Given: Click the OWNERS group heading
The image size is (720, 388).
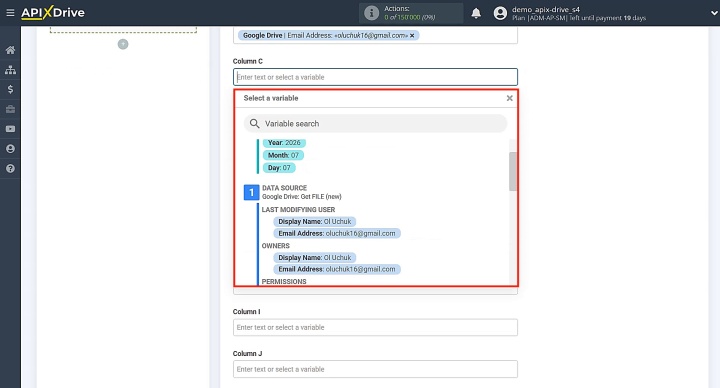Looking at the screenshot, I should coord(276,246).
